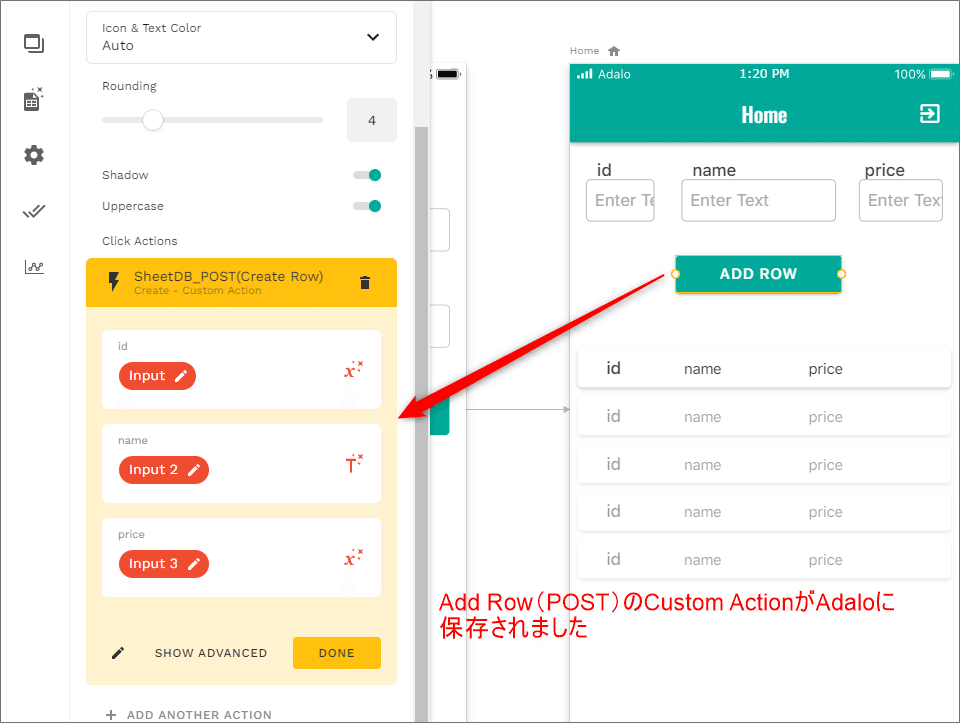This screenshot has height=723, width=960.
Task: Click the panel's vertical scrollbar
Action: tap(421, 422)
